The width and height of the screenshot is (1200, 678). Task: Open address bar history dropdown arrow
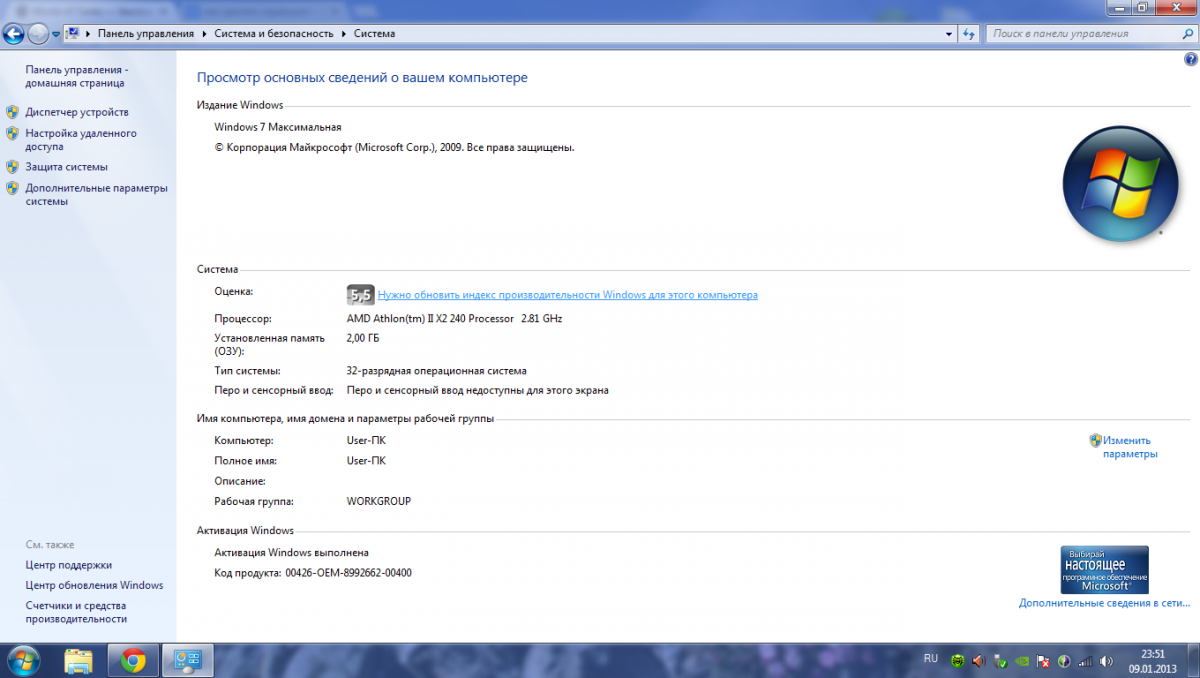pyautogui.click(x=948, y=34)
